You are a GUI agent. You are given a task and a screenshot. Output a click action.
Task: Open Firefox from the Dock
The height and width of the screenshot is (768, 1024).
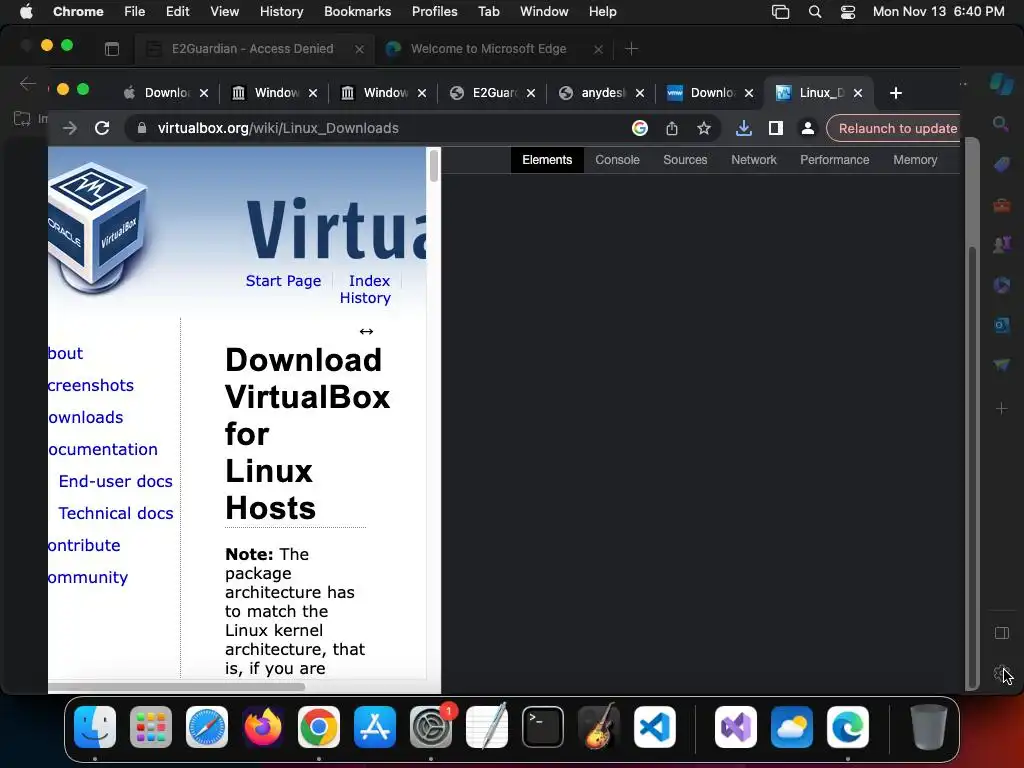pos(263,727)
